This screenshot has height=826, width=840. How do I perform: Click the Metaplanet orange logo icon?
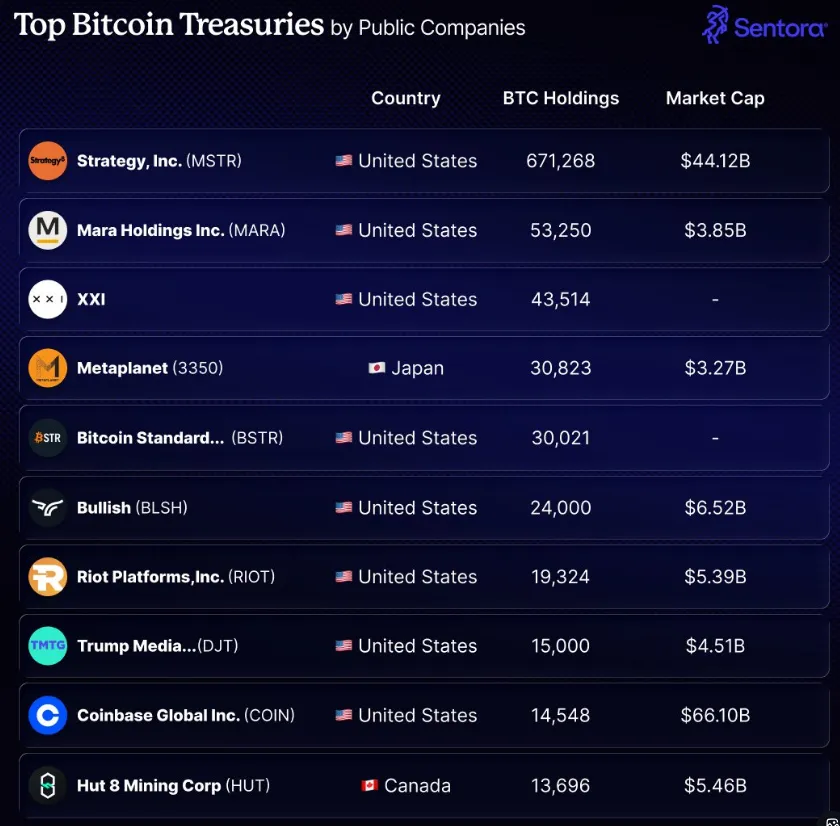coord(48,368)
